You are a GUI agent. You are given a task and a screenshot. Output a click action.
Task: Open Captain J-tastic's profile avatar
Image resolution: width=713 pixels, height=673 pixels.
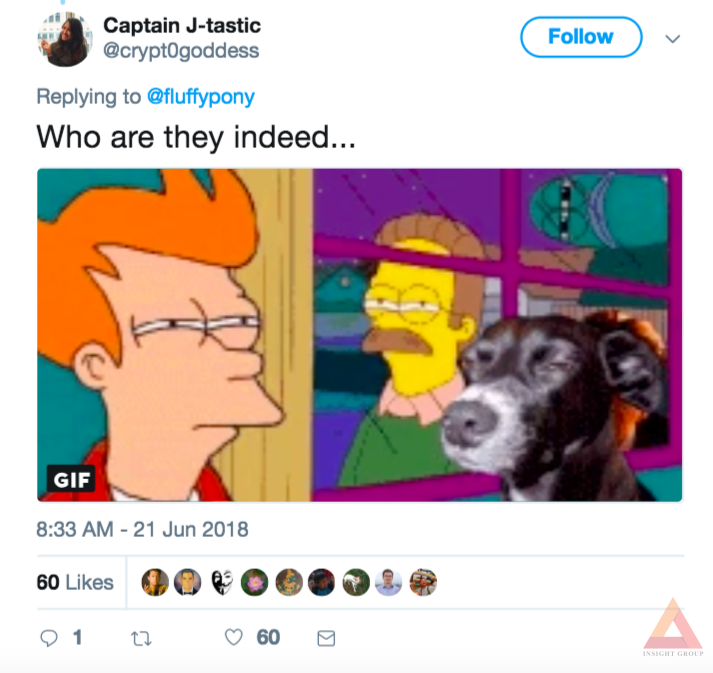click(x=65, y=39)
